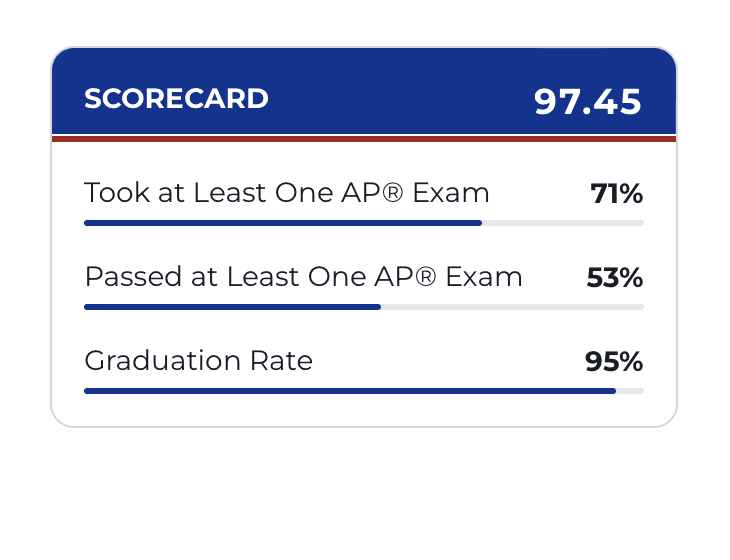Click the word Exam in the Passed row
730x560 pixels.
(x=484, y=277)
